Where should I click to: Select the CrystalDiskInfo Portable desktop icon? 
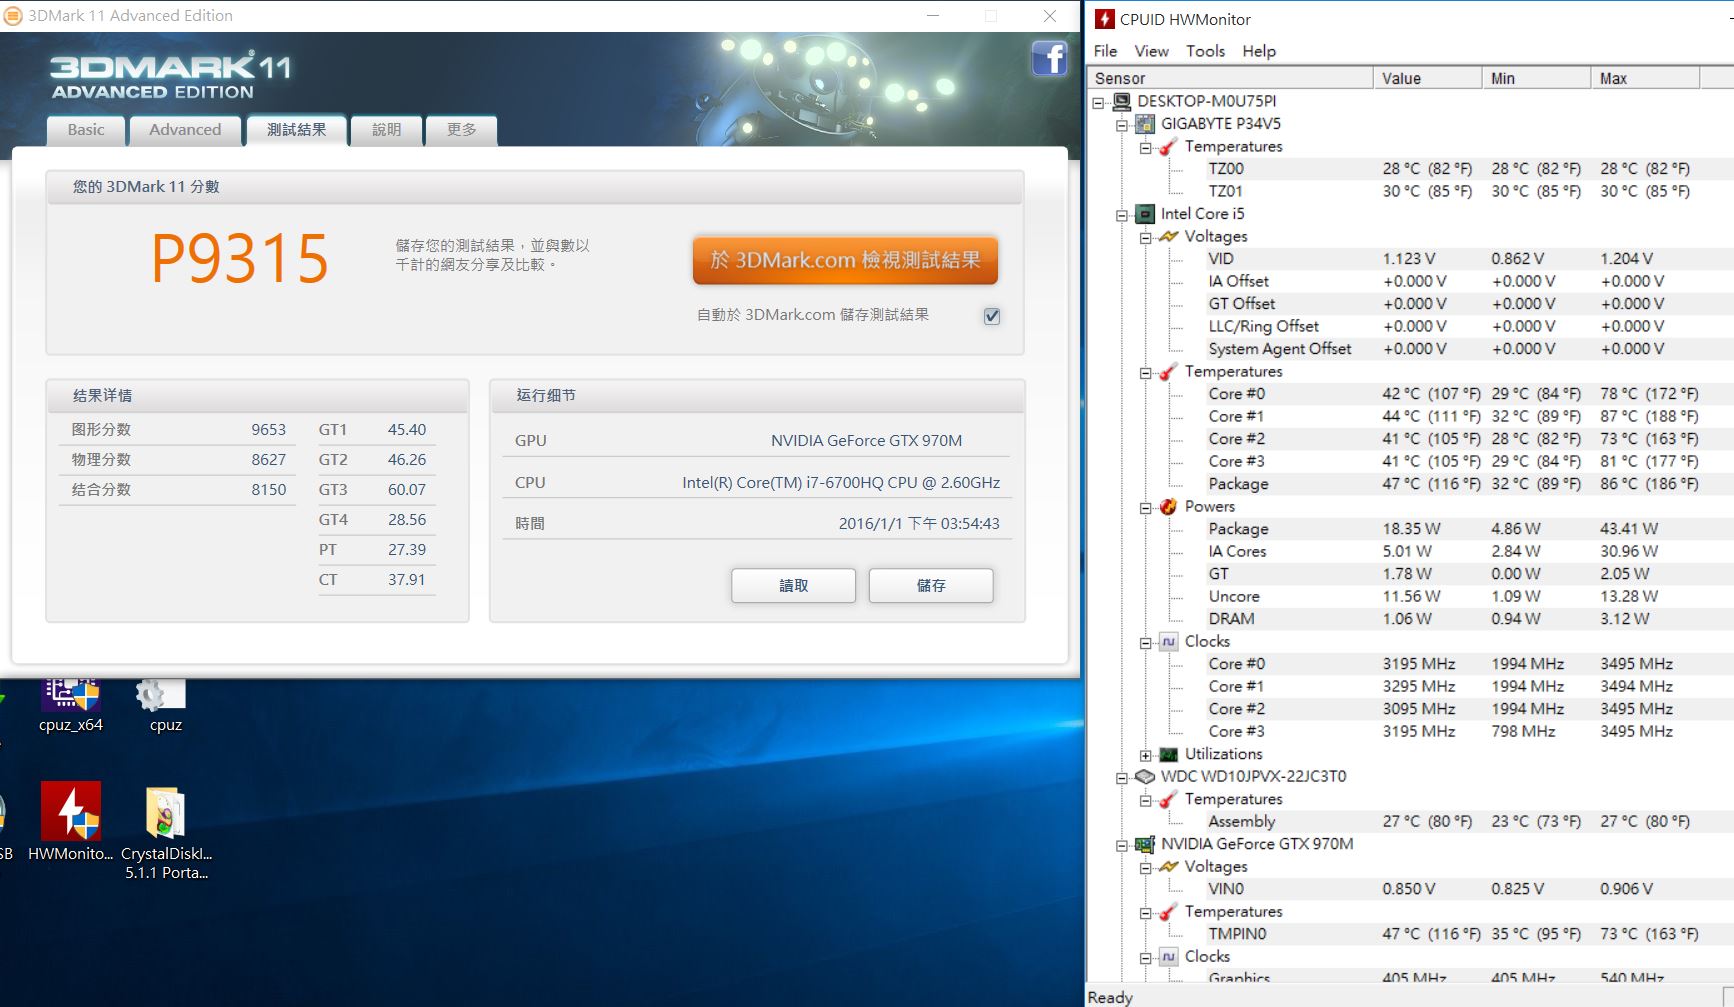[166, 833]
